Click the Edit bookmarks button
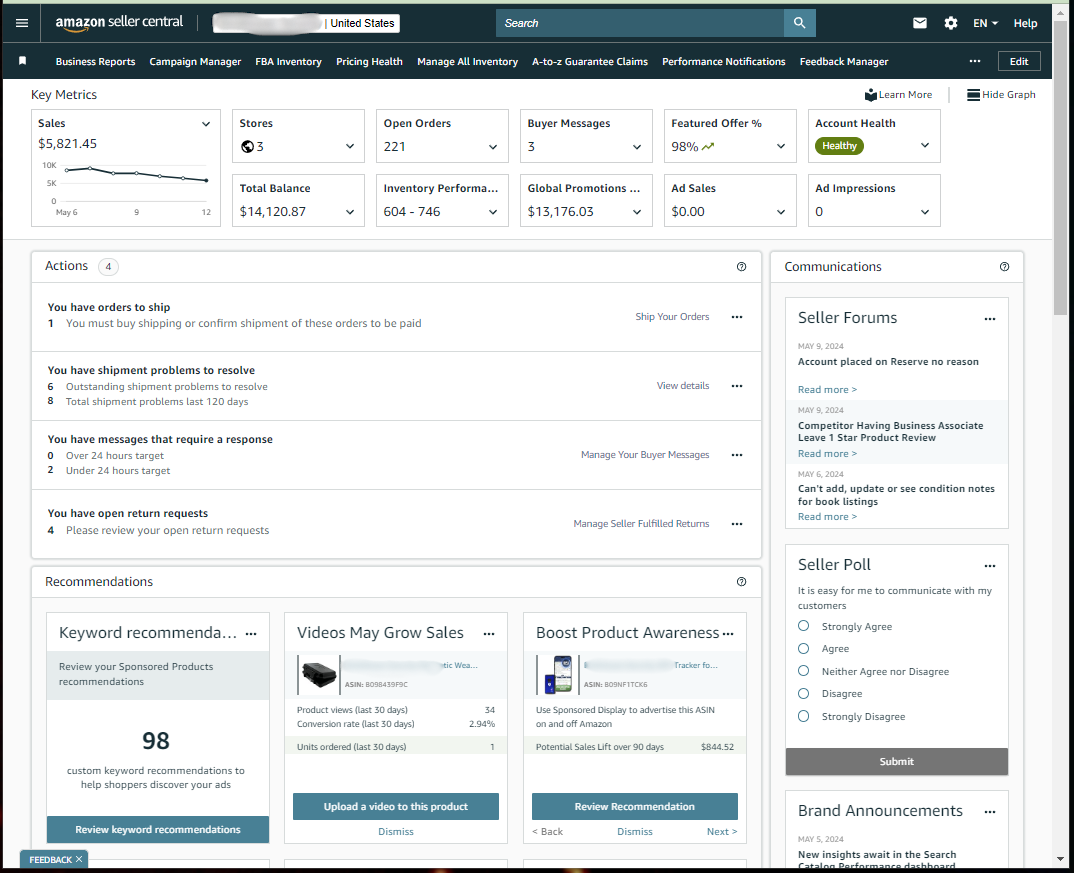The width and height of the screenshot is (1074, 873). coord(1019,61)
